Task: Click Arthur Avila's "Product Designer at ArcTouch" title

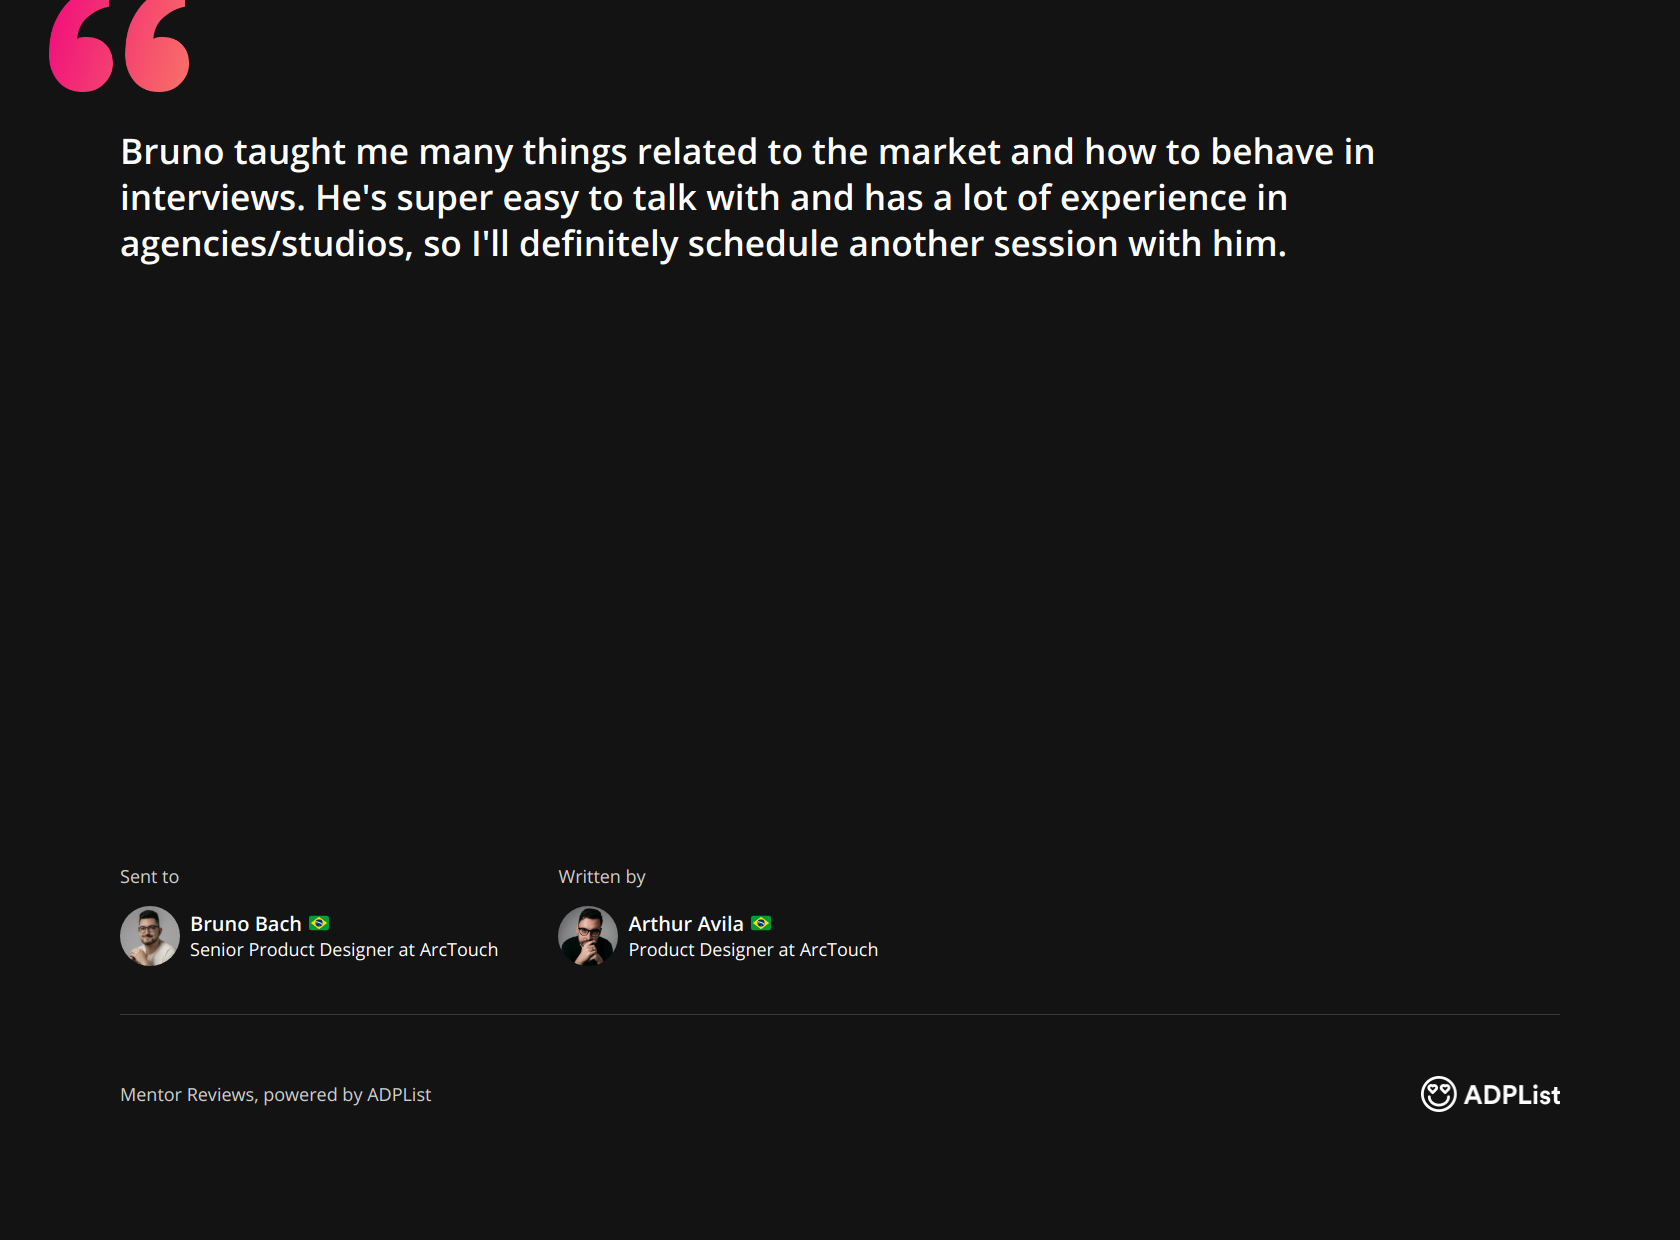Action: pyautogui.click(x=753, y=950)
